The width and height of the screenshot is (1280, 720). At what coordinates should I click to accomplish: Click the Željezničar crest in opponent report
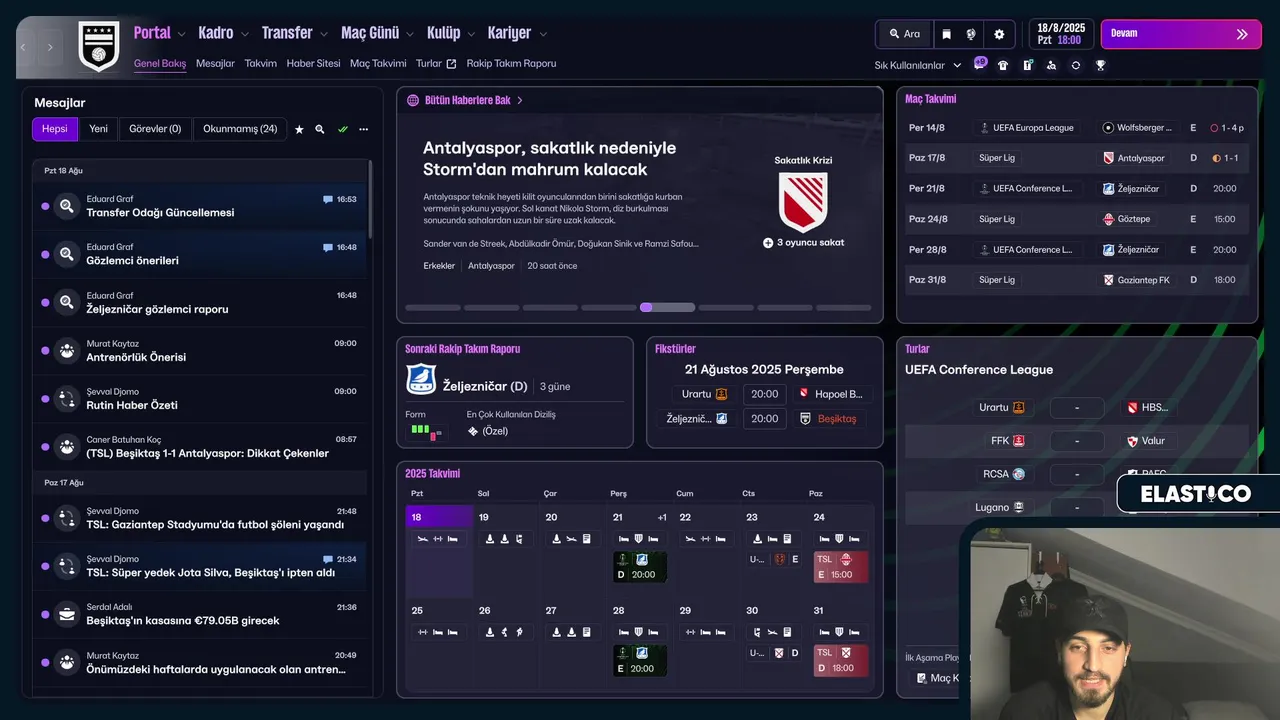point(421,380)
